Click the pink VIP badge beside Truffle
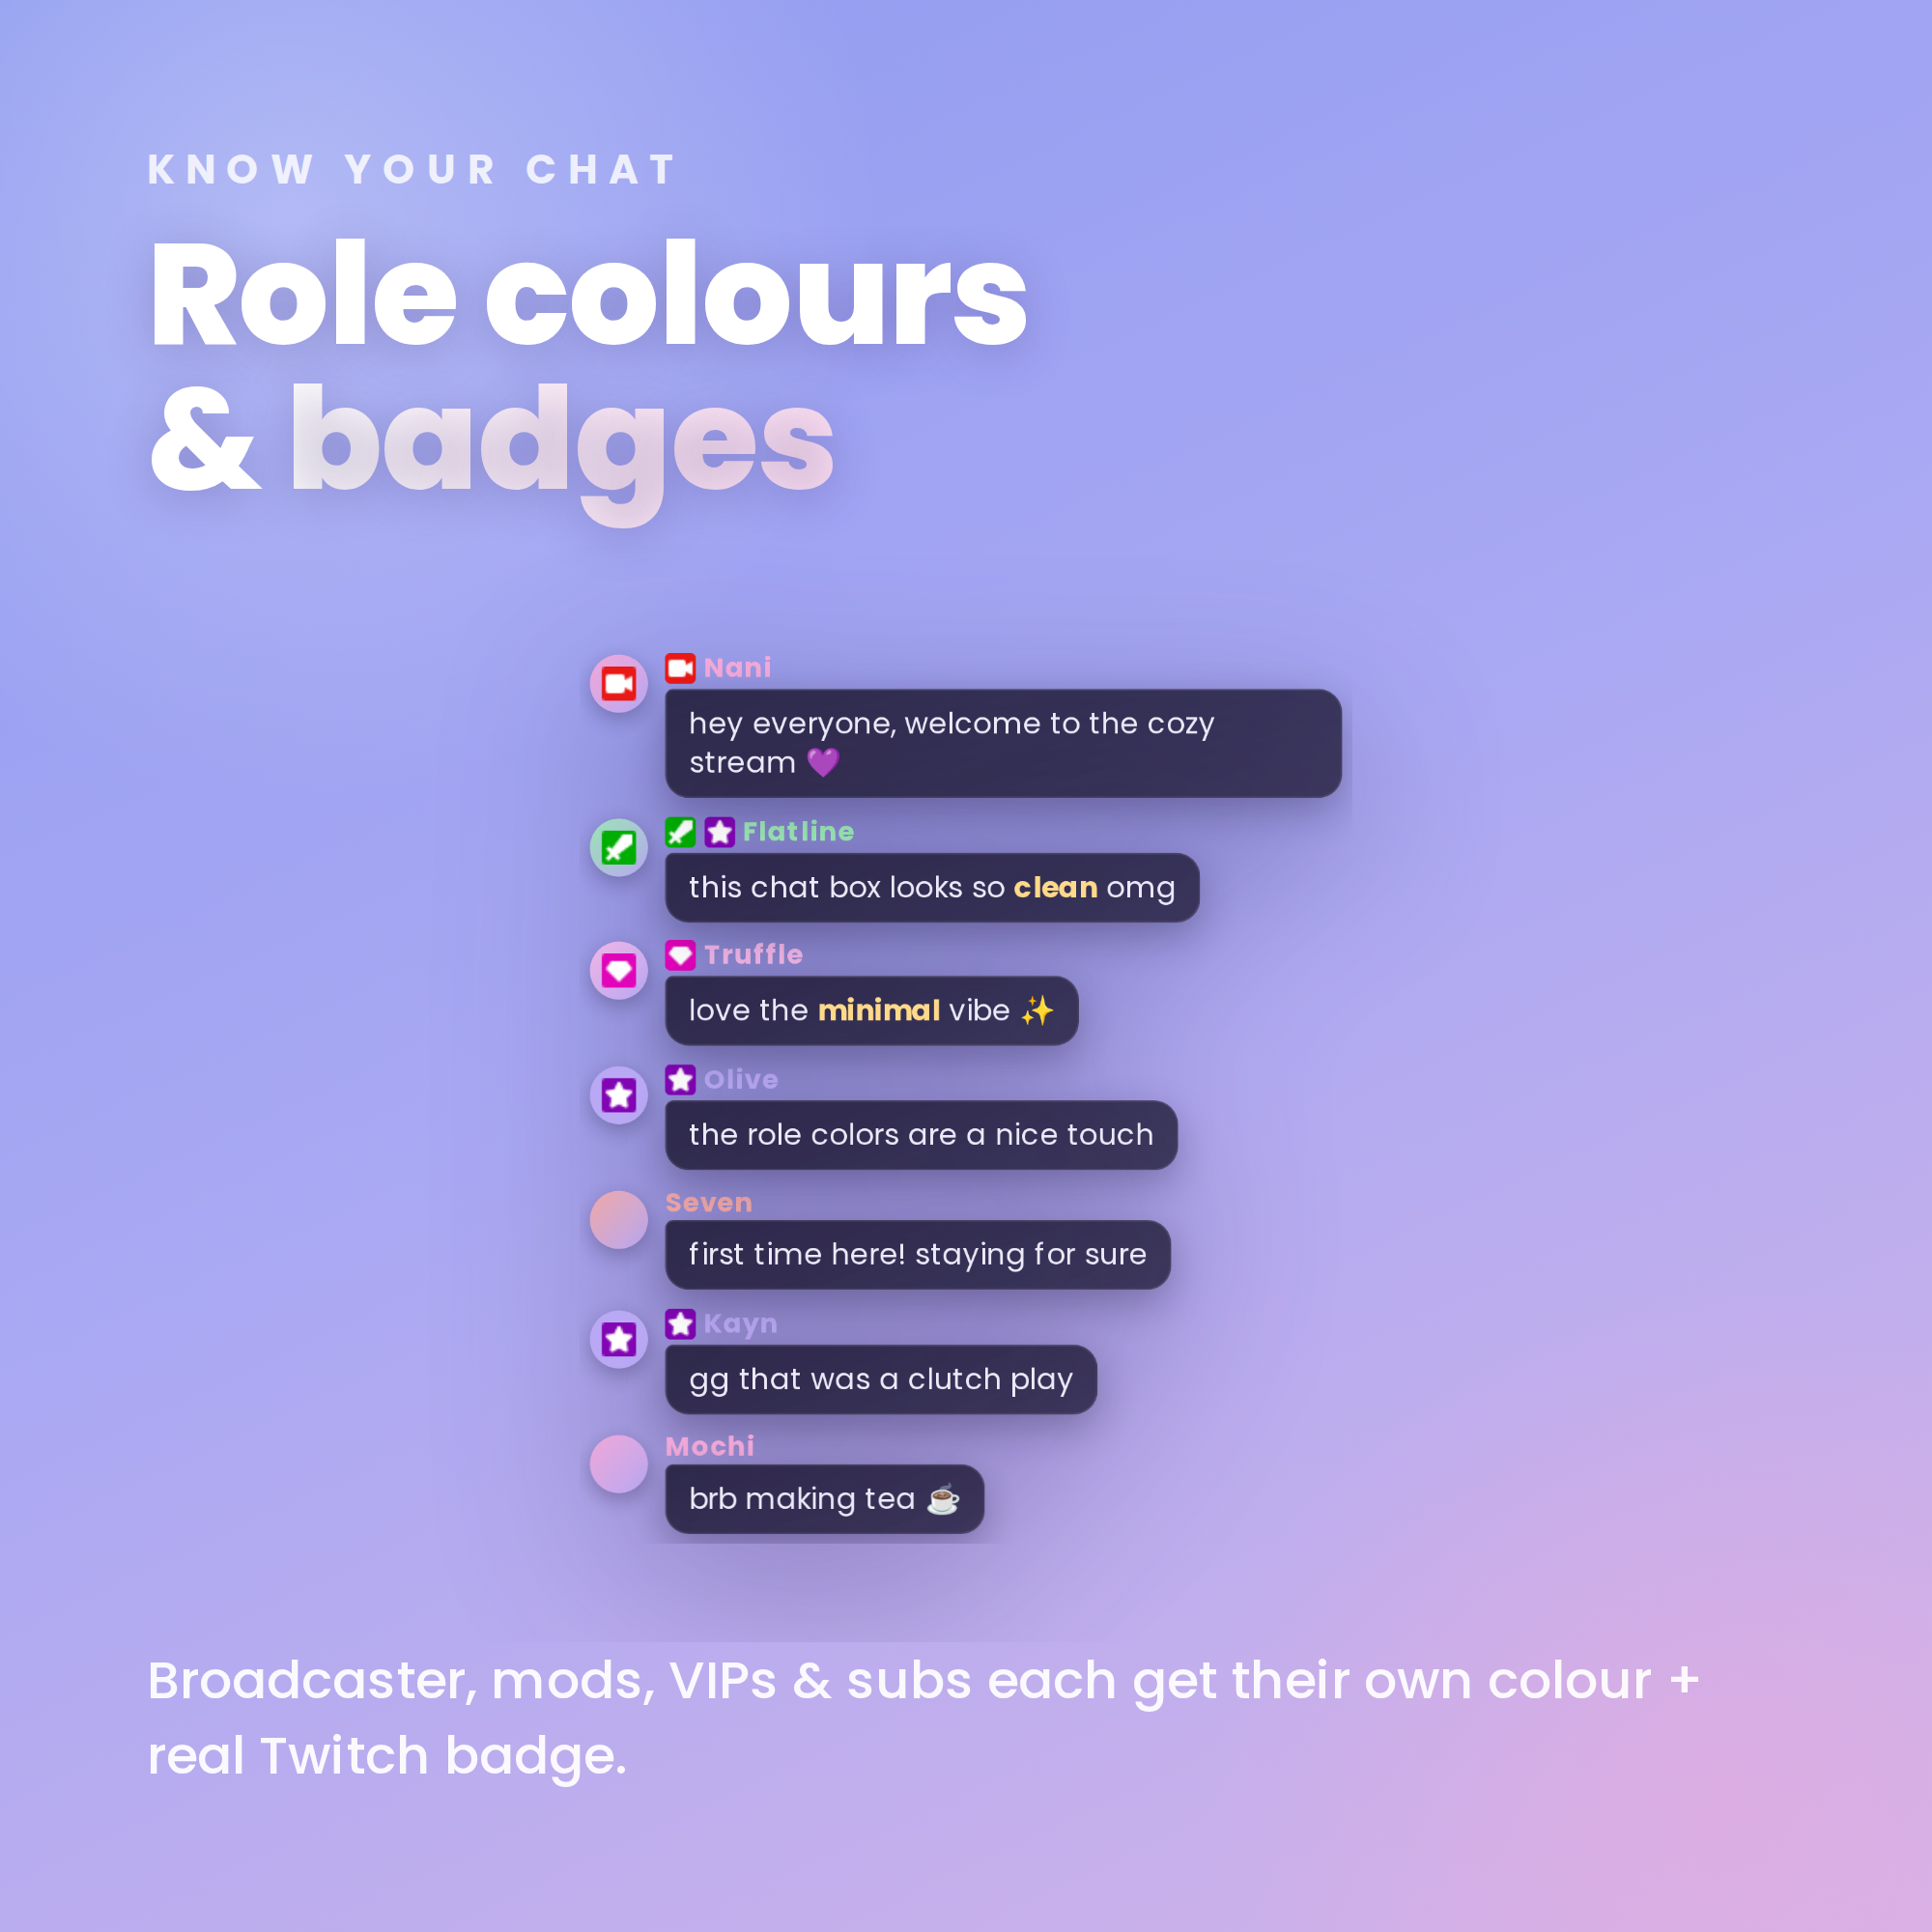Image resolution: width=1932 pixels, height=1932 pixels. (680, 955)
